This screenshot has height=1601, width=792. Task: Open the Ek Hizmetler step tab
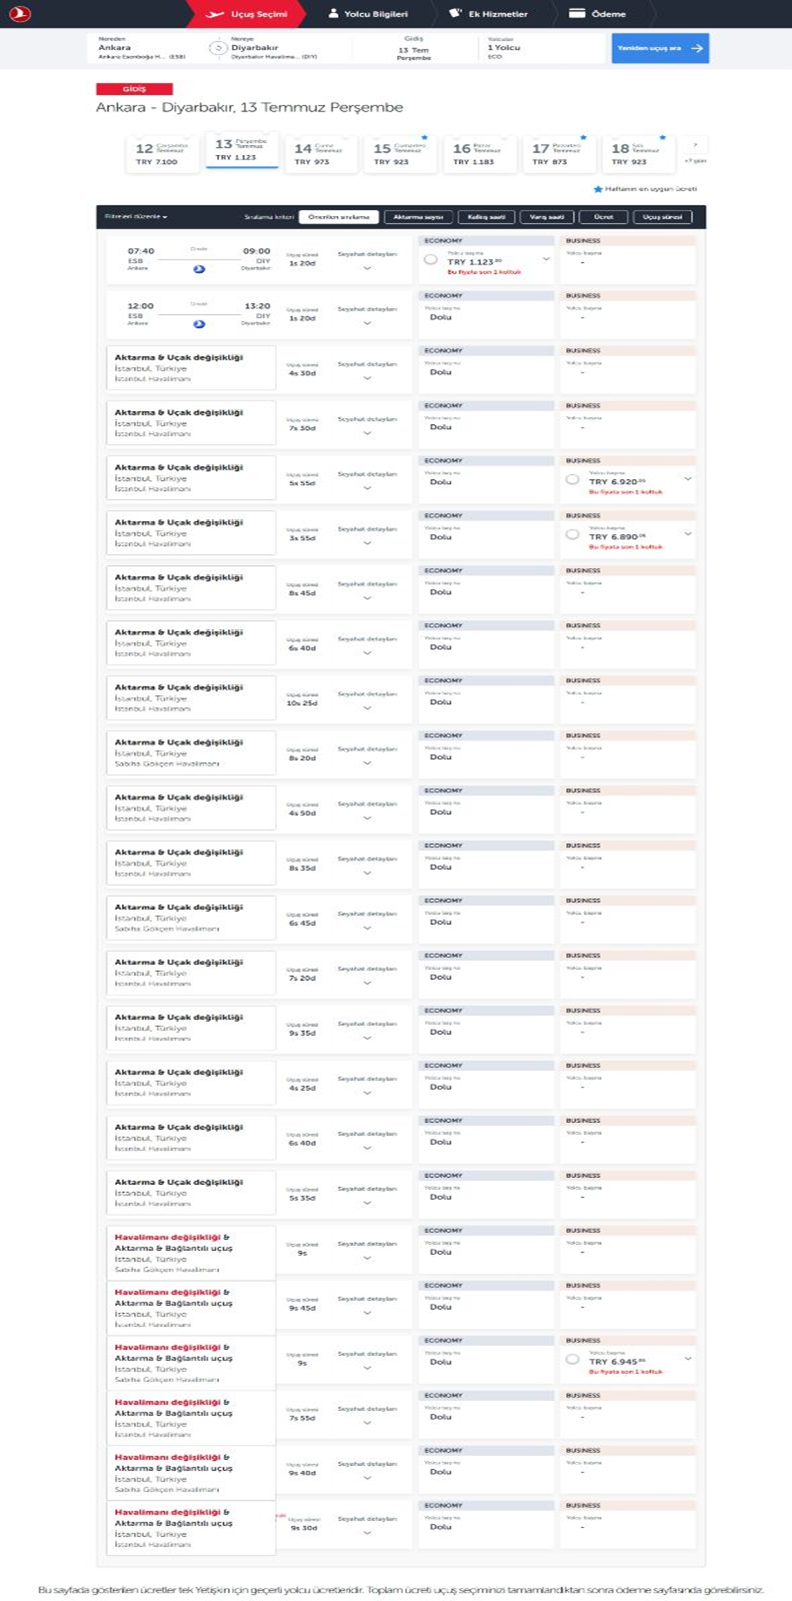pyautogui.click(x=488, y=14)
